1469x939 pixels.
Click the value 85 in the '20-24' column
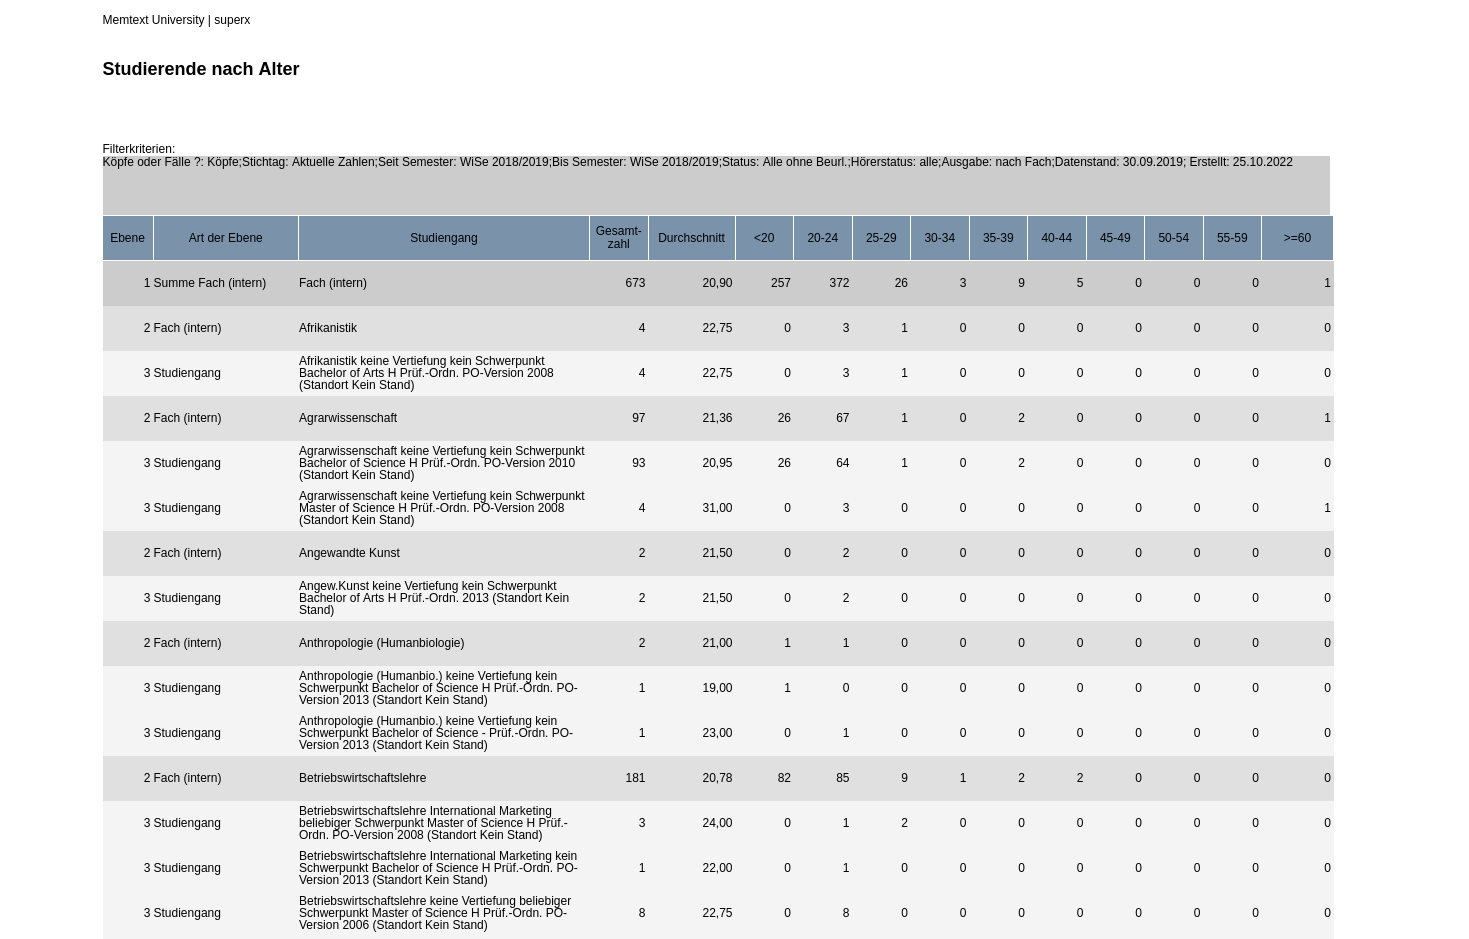pyautogui.click(x=842, y=778)
